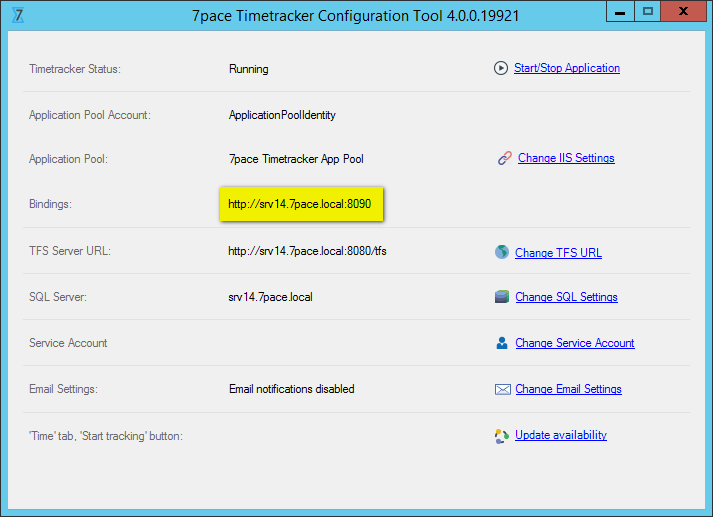The image size is (713, 517).
Task: Open the Start/Stop Application link
Action: pos(567,68)
